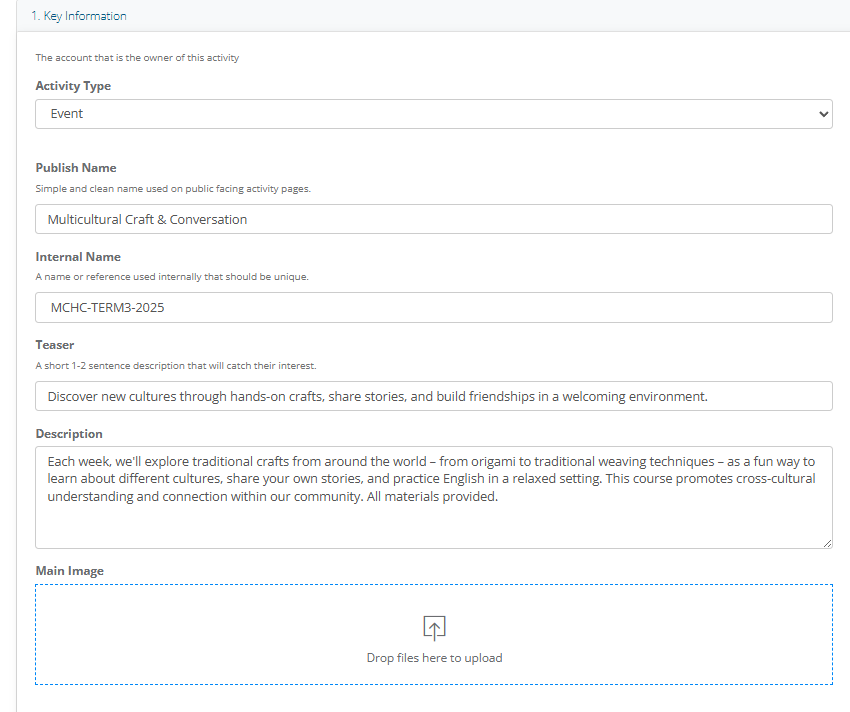Click the upload arrow icon
This screenshot has height=712, width=850.
(434, 628)
